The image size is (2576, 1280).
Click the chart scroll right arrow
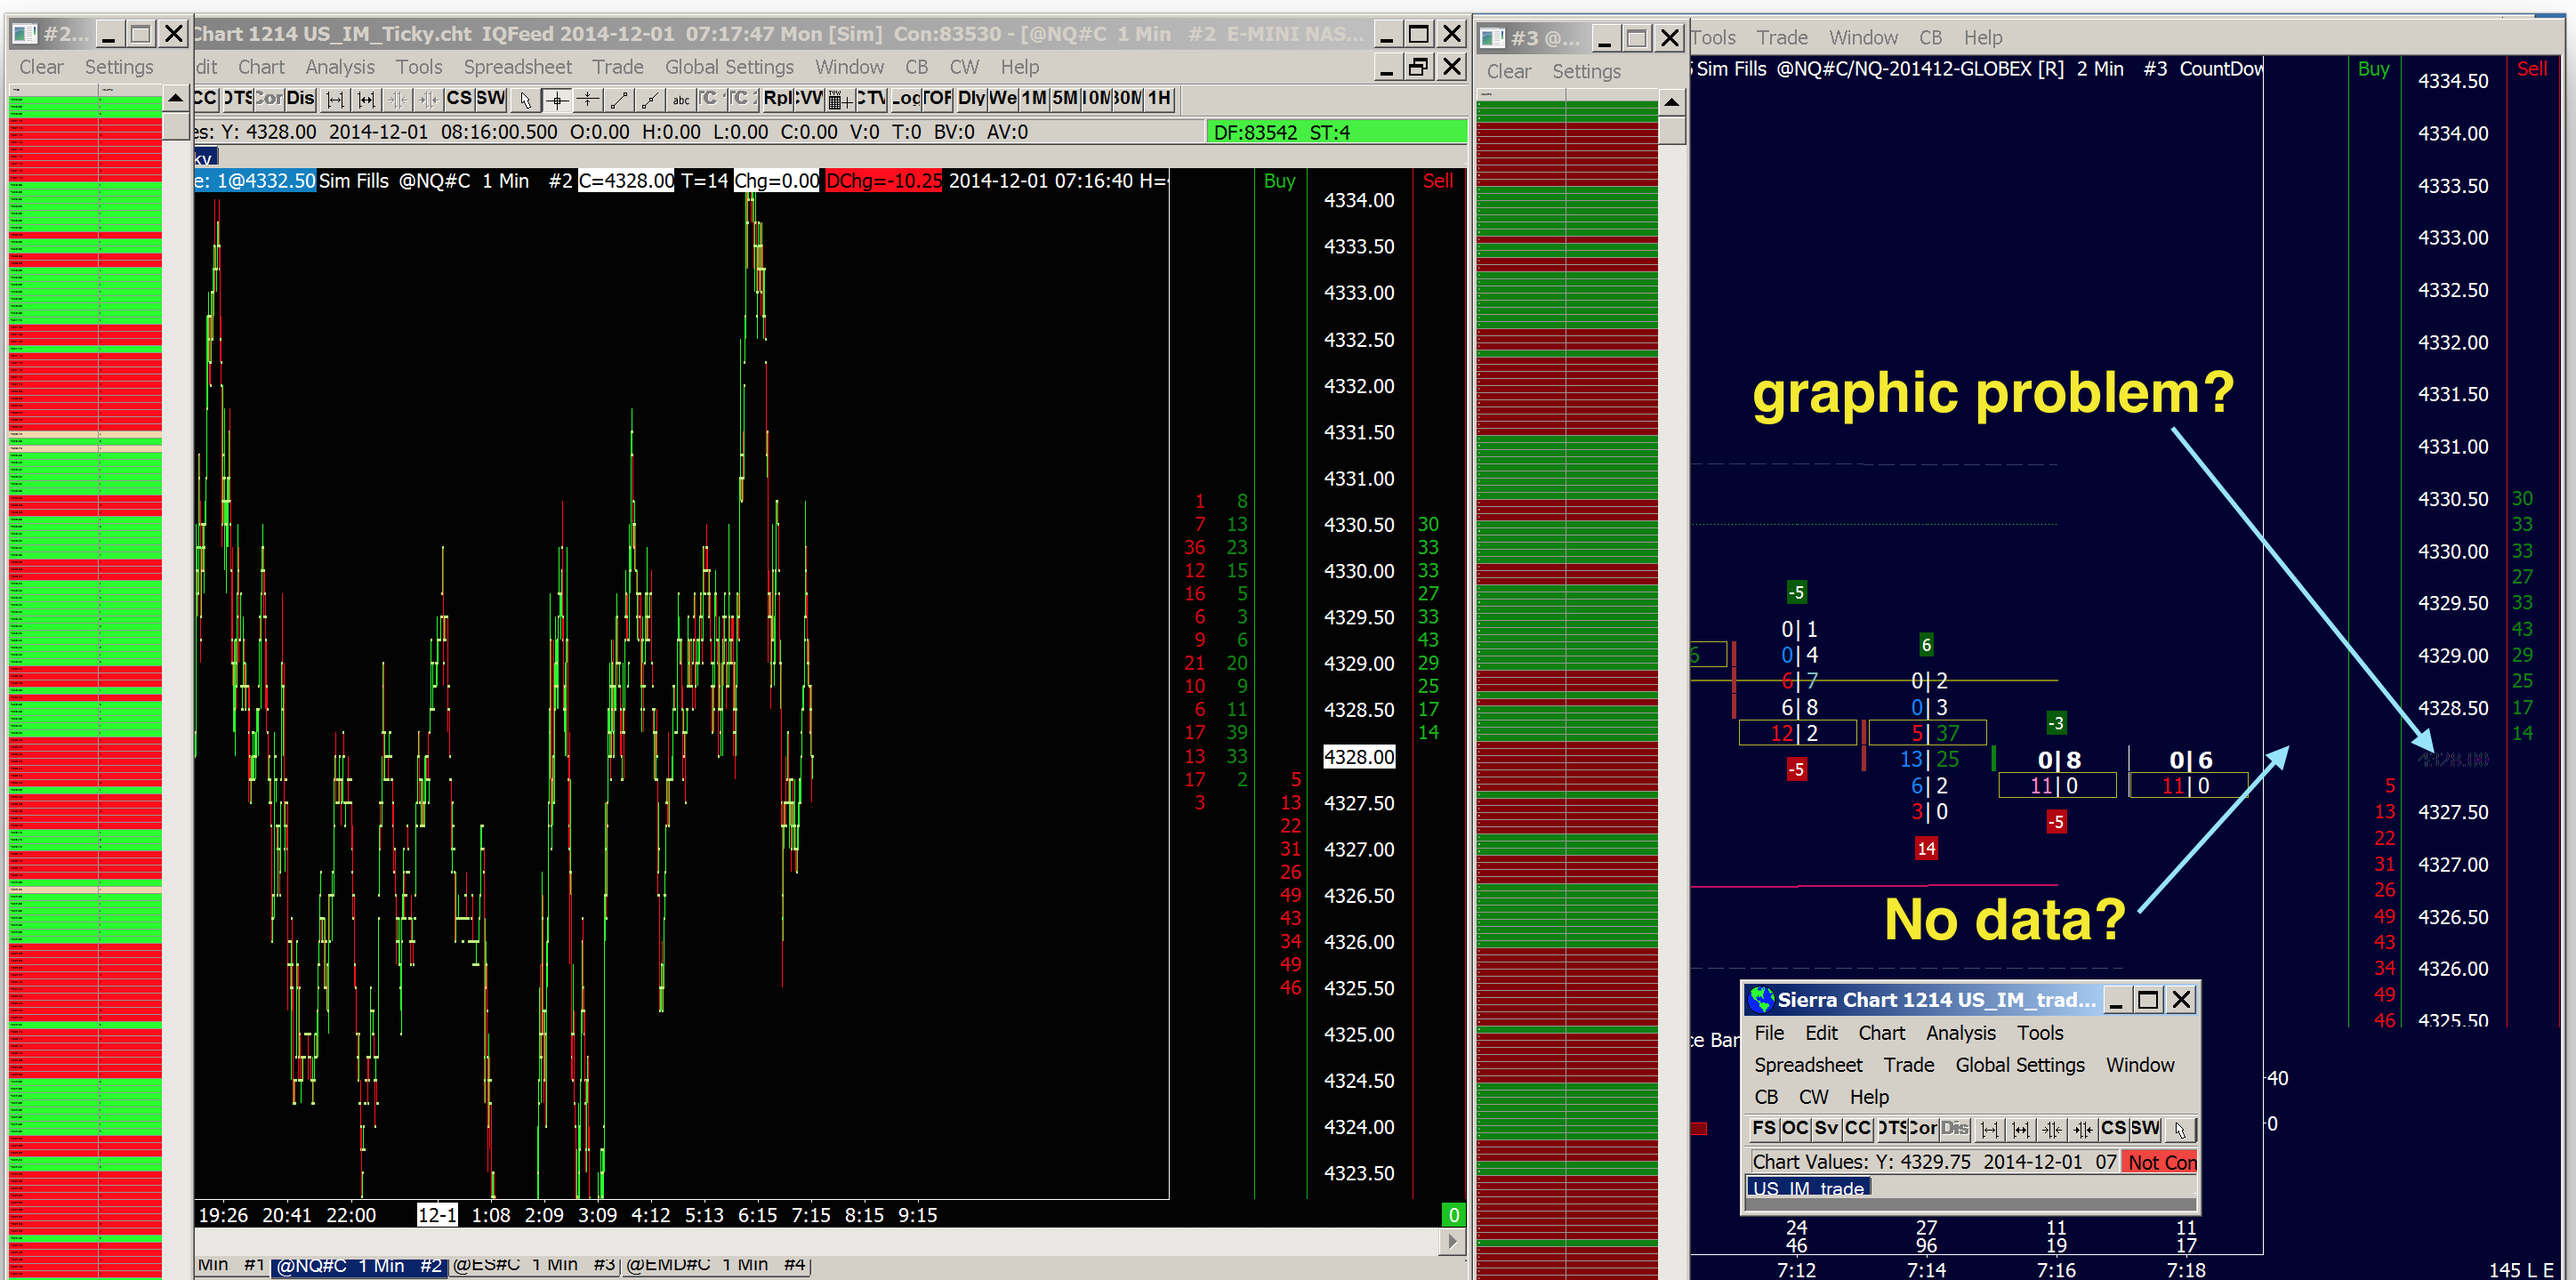click(1453, 1241)
